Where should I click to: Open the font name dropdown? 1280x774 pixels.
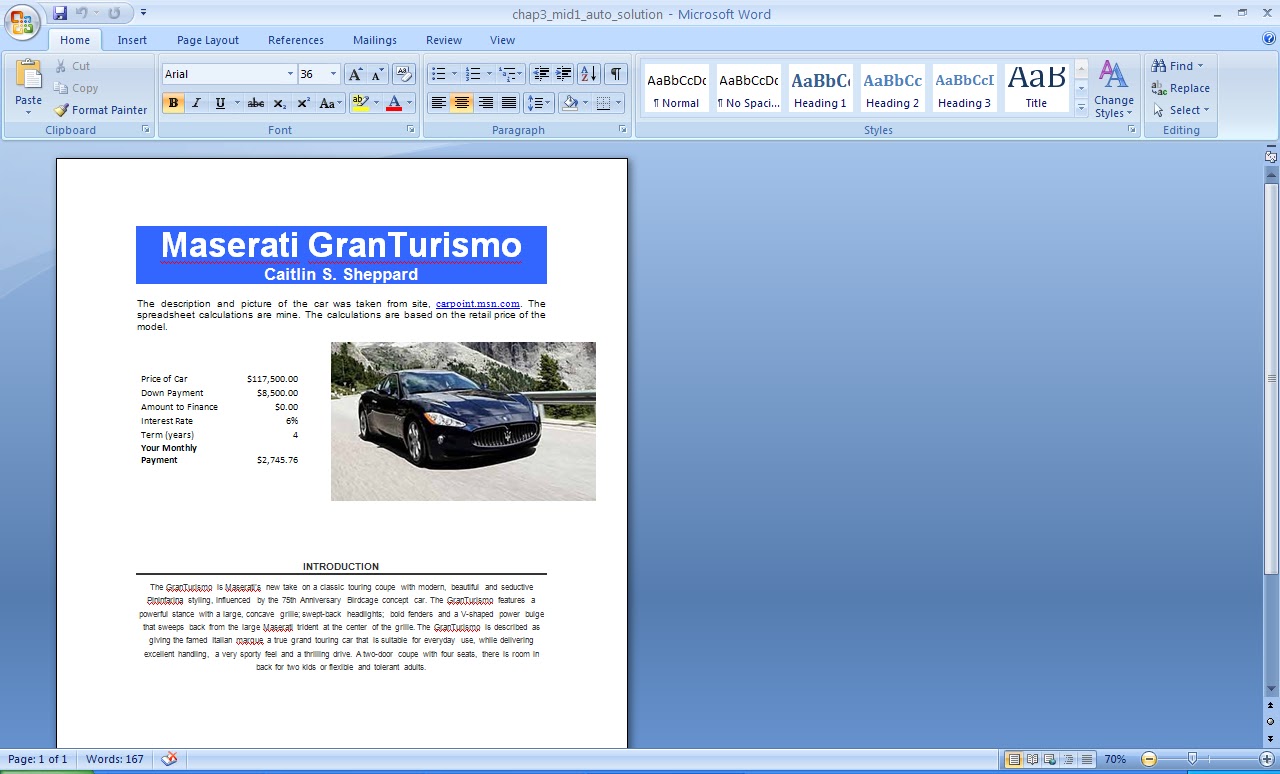pos(290,74)
